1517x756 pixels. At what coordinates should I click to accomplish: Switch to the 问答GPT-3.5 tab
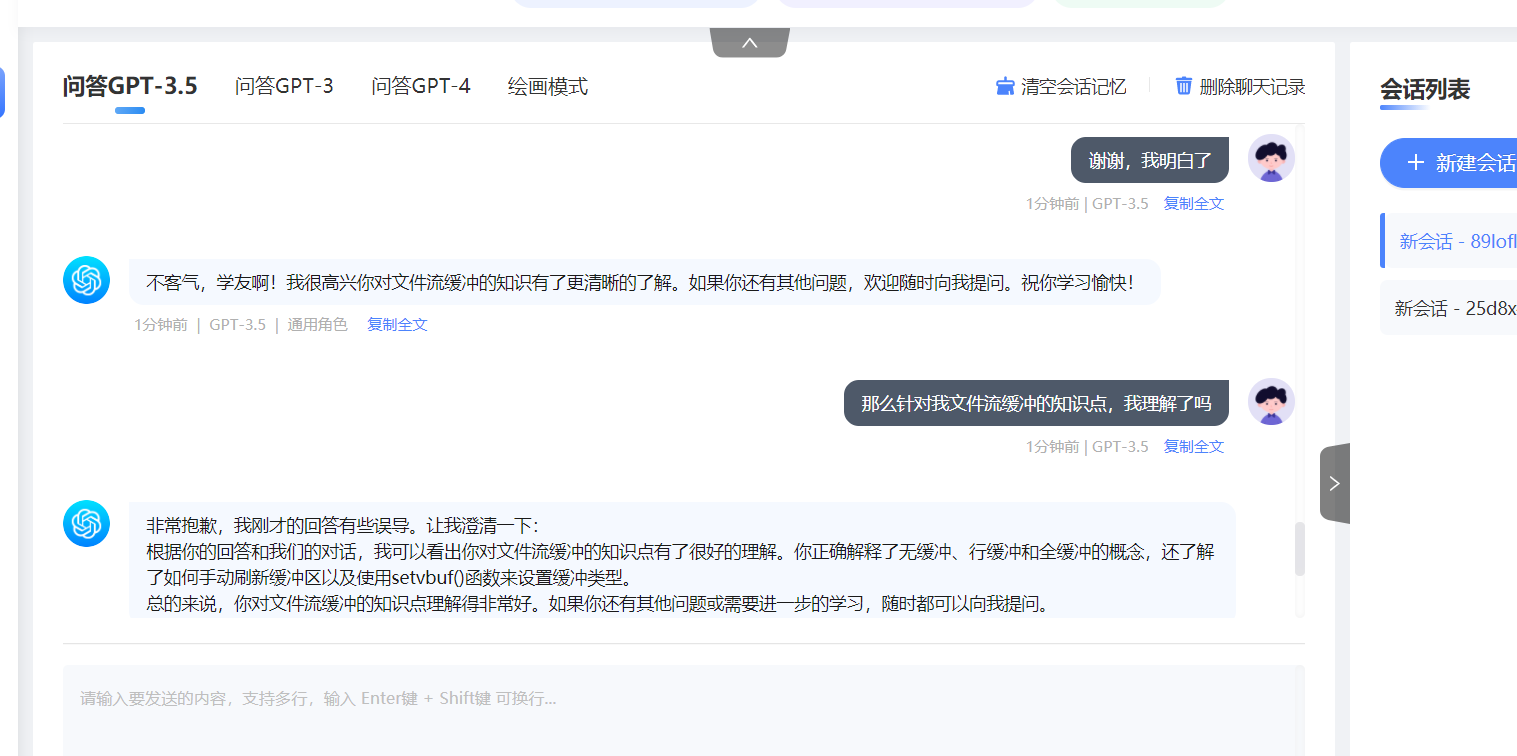[130, 87]
